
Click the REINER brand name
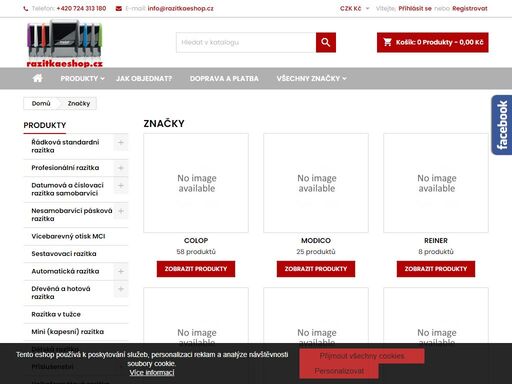click(x=436, y=240)
